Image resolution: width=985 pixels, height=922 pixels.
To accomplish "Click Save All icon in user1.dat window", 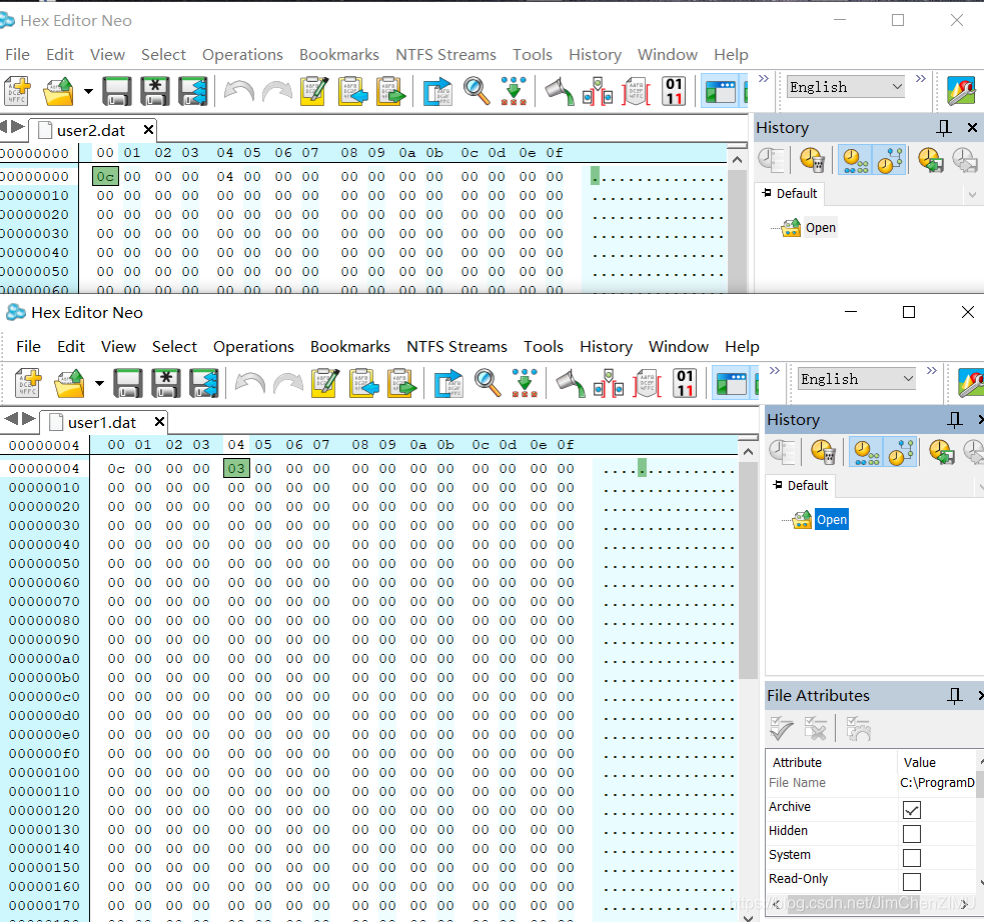I will coord(204,382).
